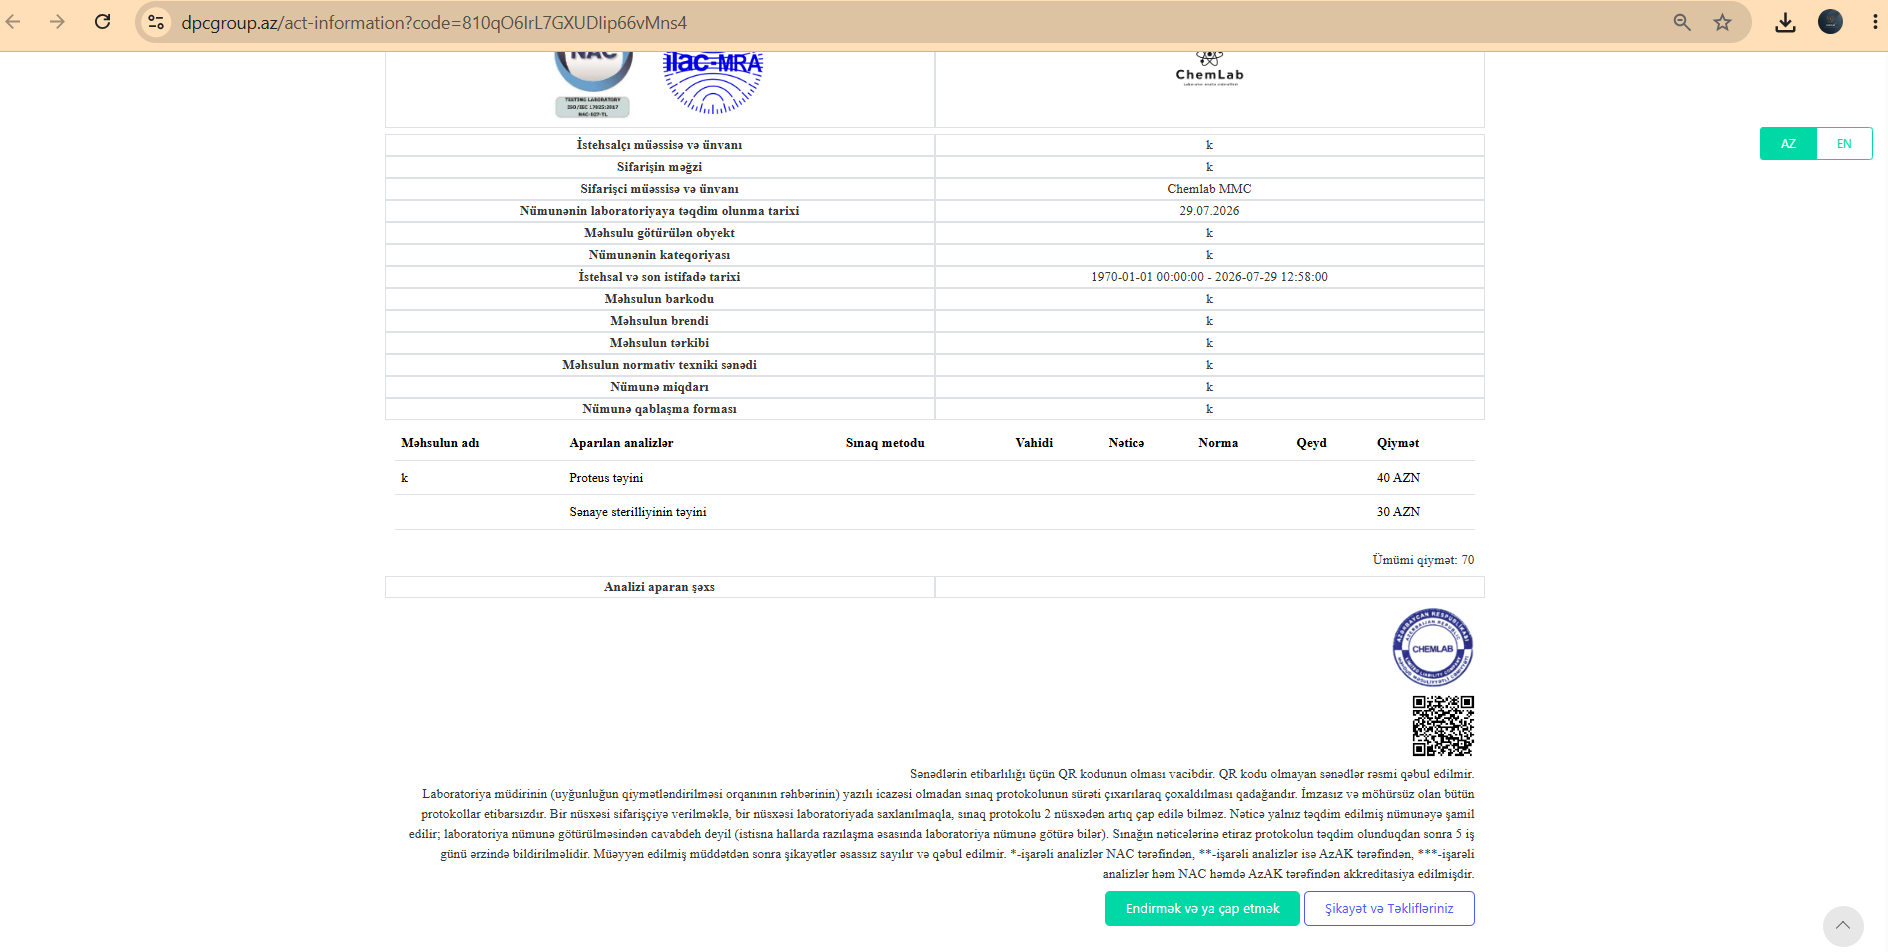
Task: Click 'Məhsulu götürülən obyekt' label
Action: click(659, 233)
